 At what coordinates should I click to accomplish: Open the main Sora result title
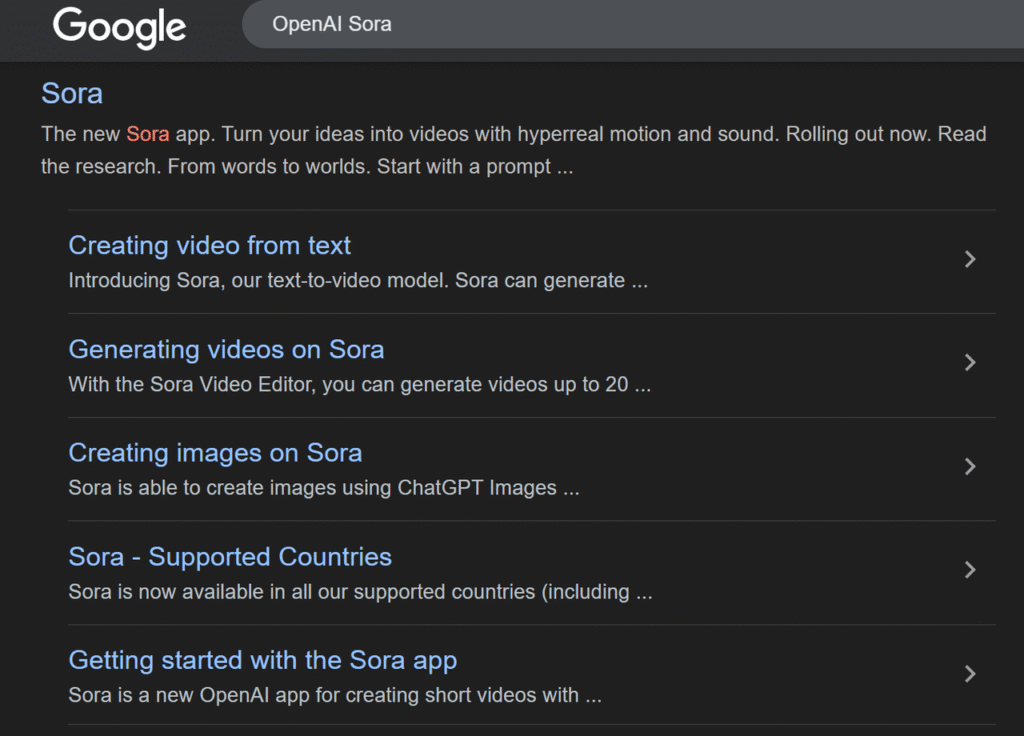tap(72, 94)
